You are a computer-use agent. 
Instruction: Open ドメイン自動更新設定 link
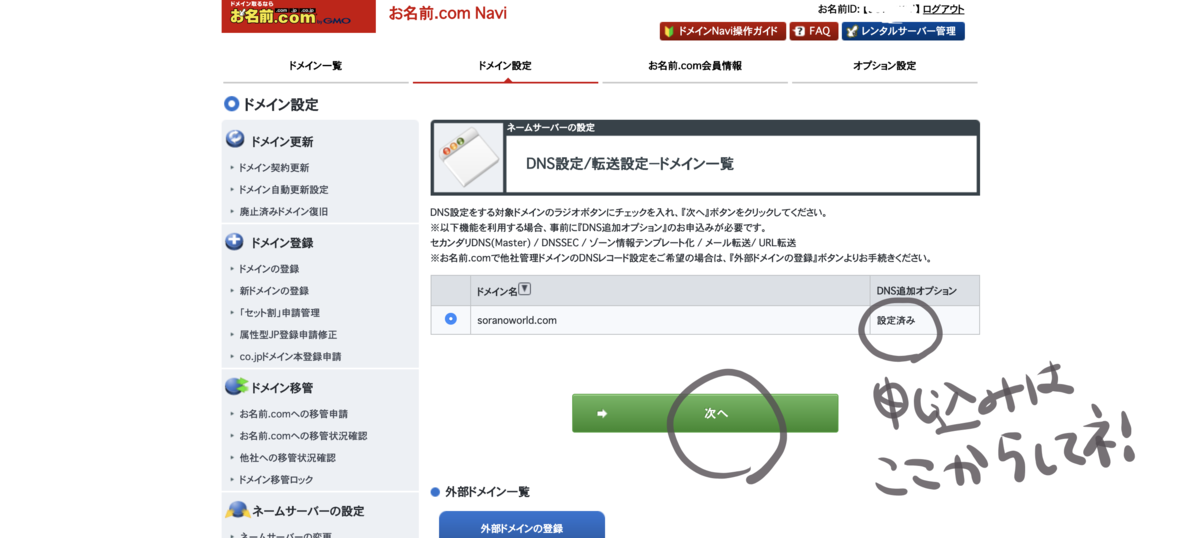tap(283, 190)
